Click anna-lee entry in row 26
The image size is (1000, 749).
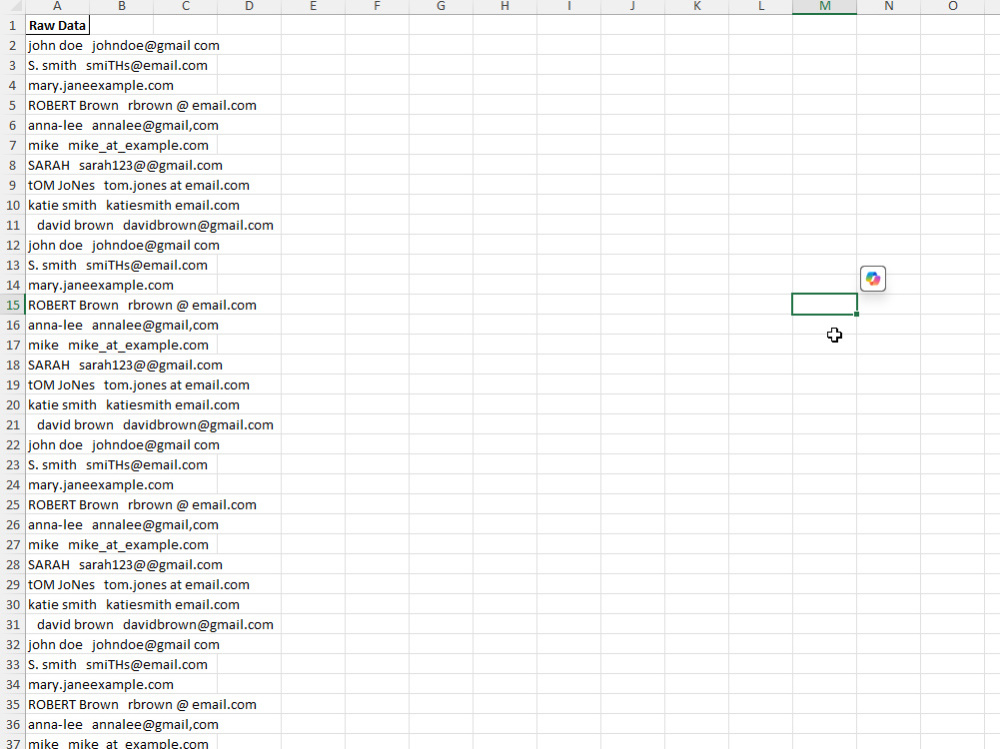tap(123, 525)
